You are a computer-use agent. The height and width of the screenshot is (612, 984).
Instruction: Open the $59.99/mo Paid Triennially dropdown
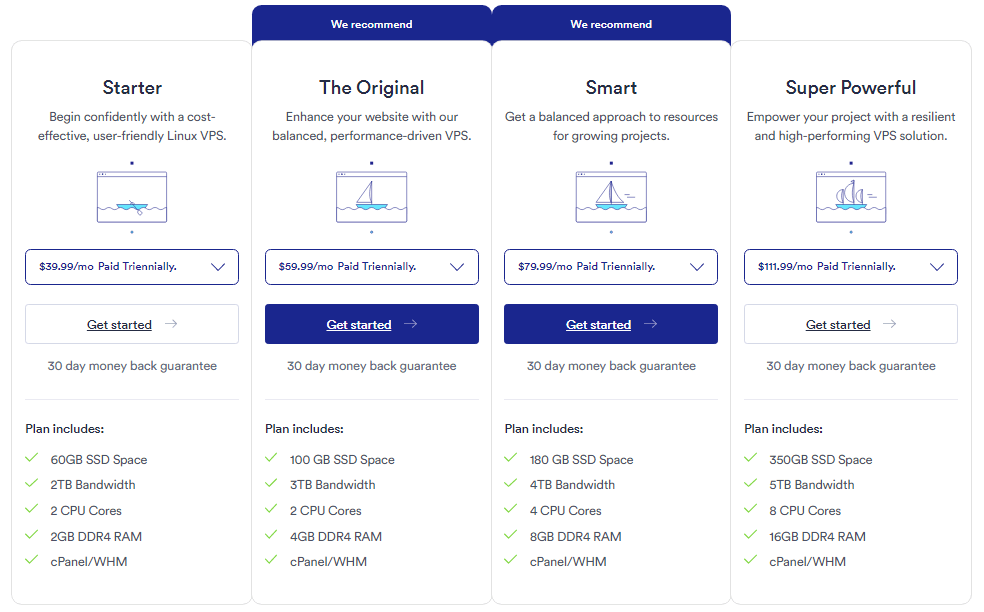pyautogui.click(x=371, y=267)
